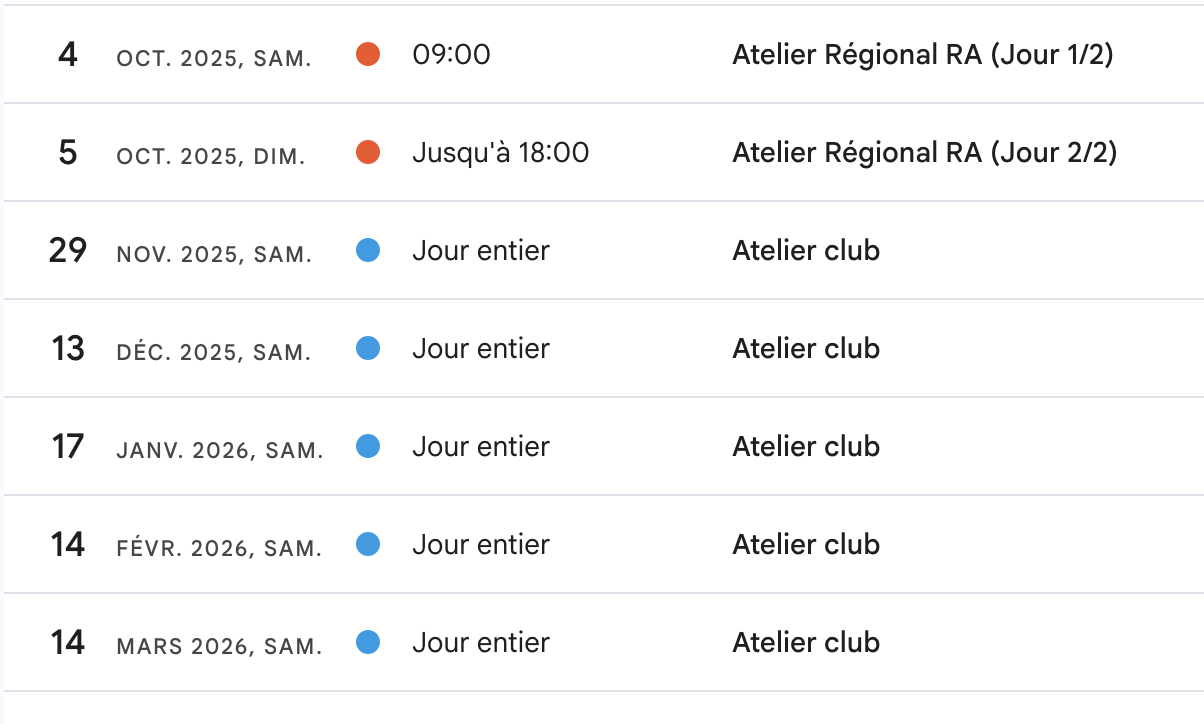Click the 09:00 start time text
The height and width of the screenshot is (724, 1204).
point(451,55)
